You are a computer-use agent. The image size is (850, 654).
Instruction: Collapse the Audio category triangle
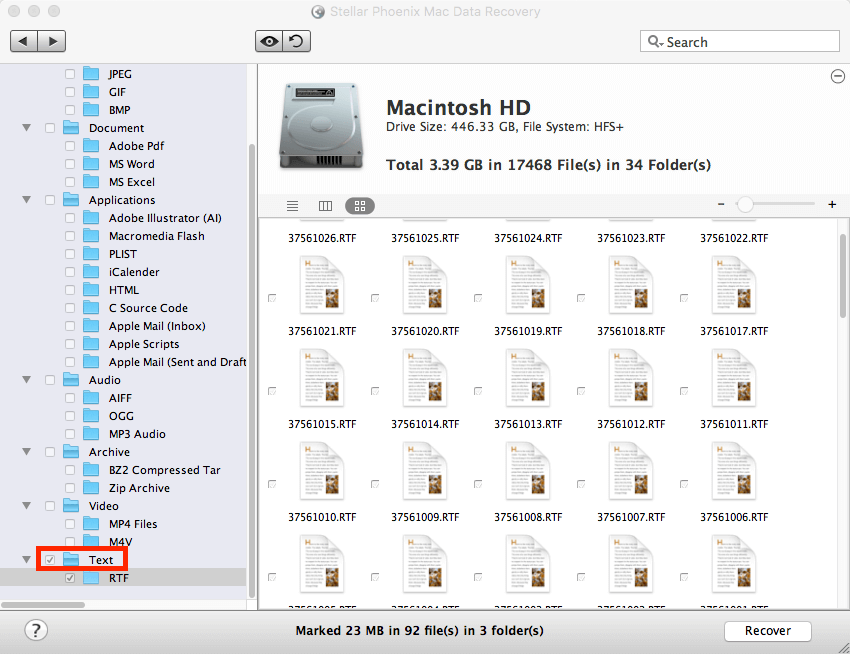pos(26,380)
